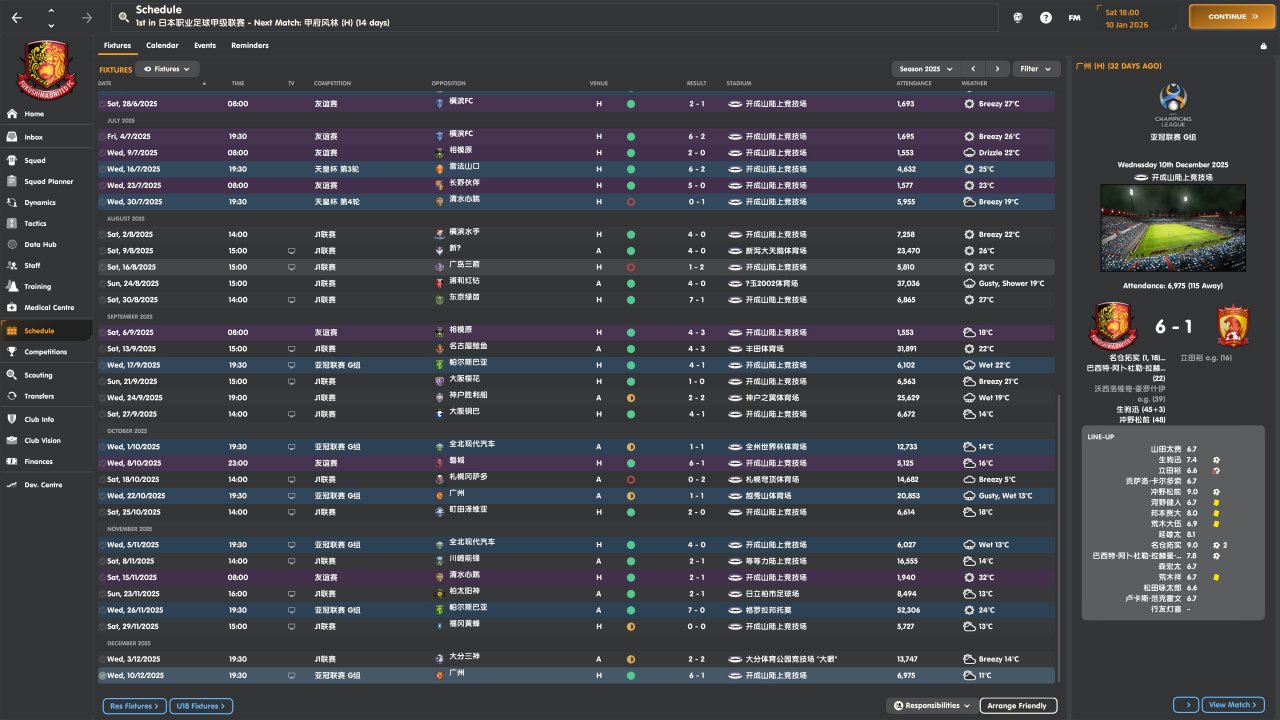The image size is (1280, 720).
Task: Click the back navigation arrow
Action: 17,17
